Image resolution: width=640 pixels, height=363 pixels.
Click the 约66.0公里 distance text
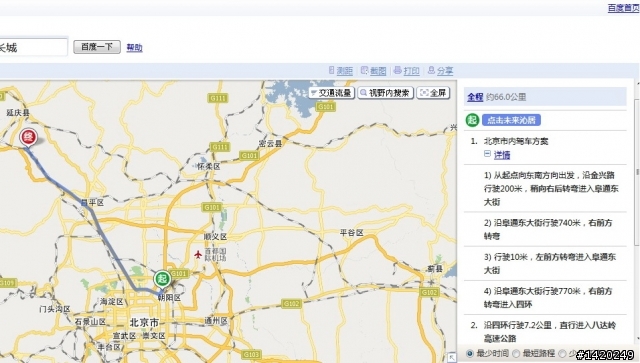point(506,97)
